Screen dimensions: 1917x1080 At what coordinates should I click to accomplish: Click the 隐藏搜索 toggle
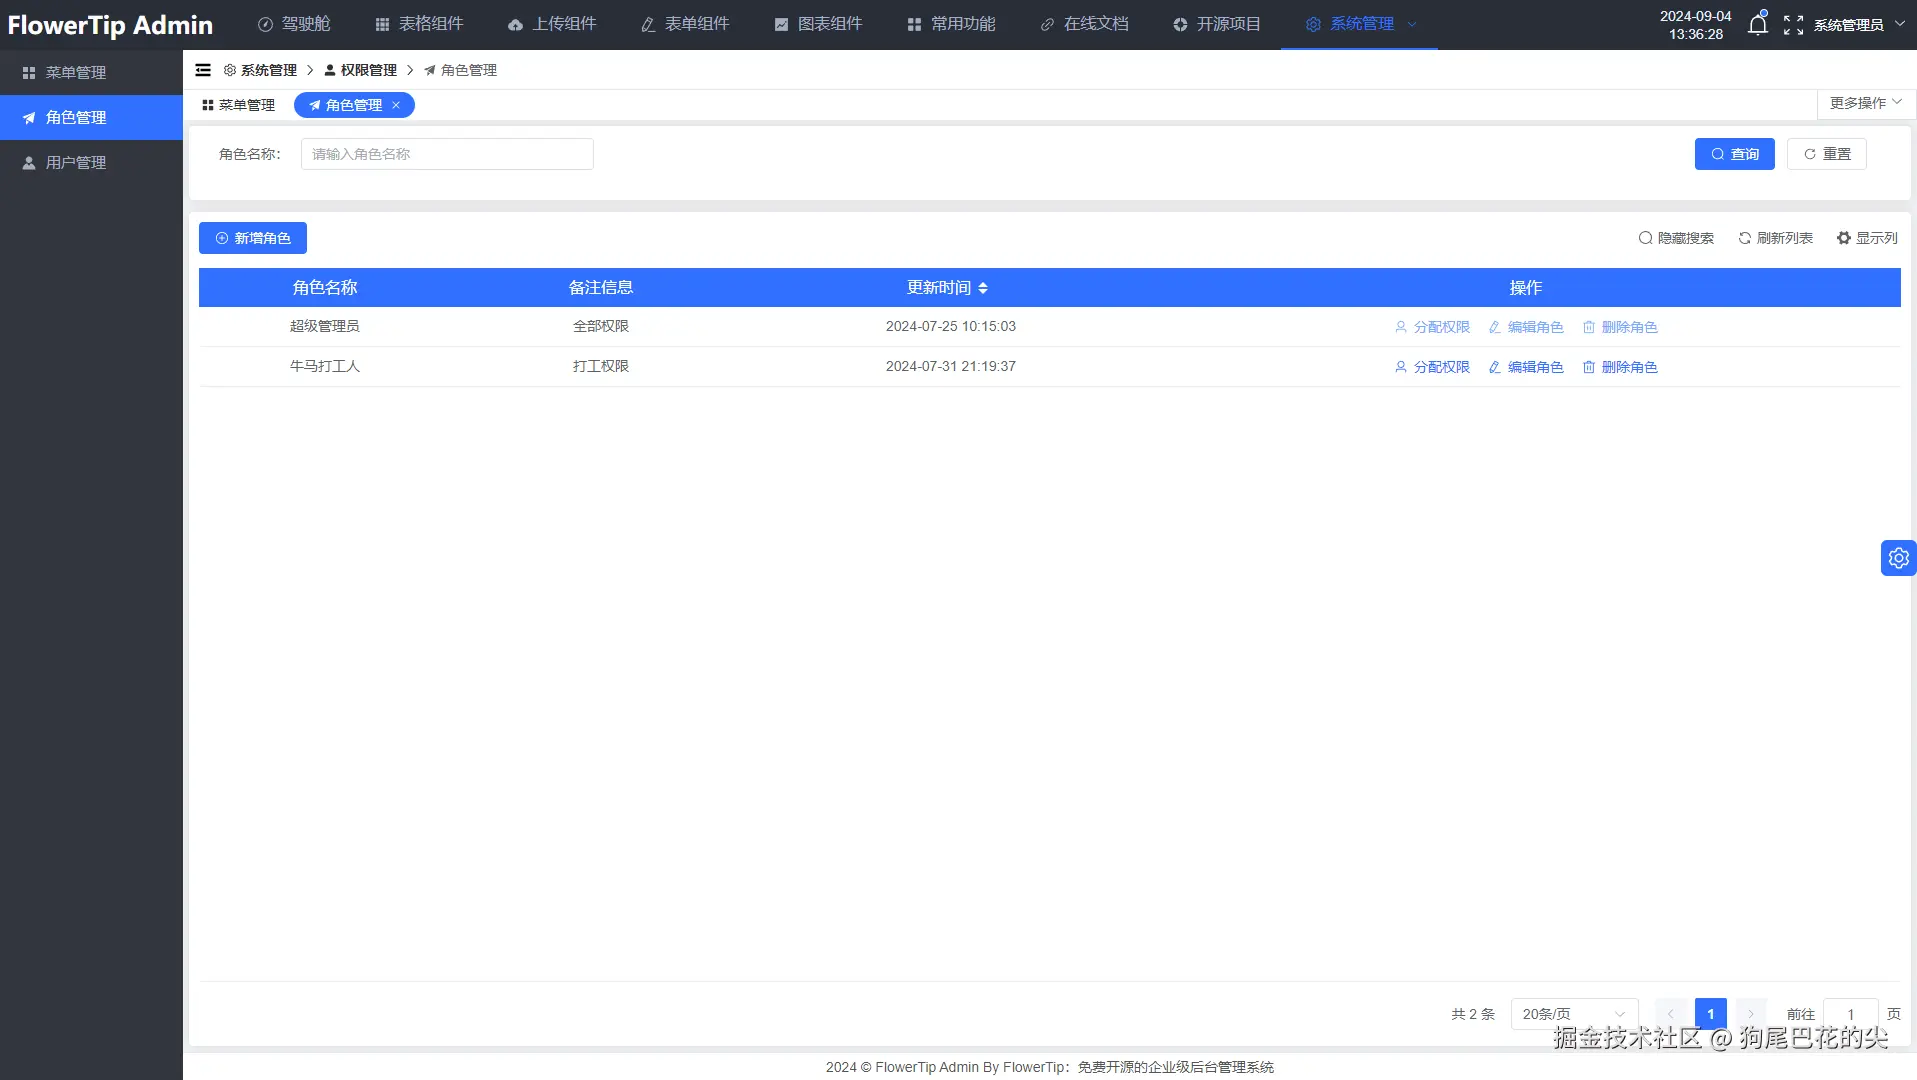[1676, 238]
